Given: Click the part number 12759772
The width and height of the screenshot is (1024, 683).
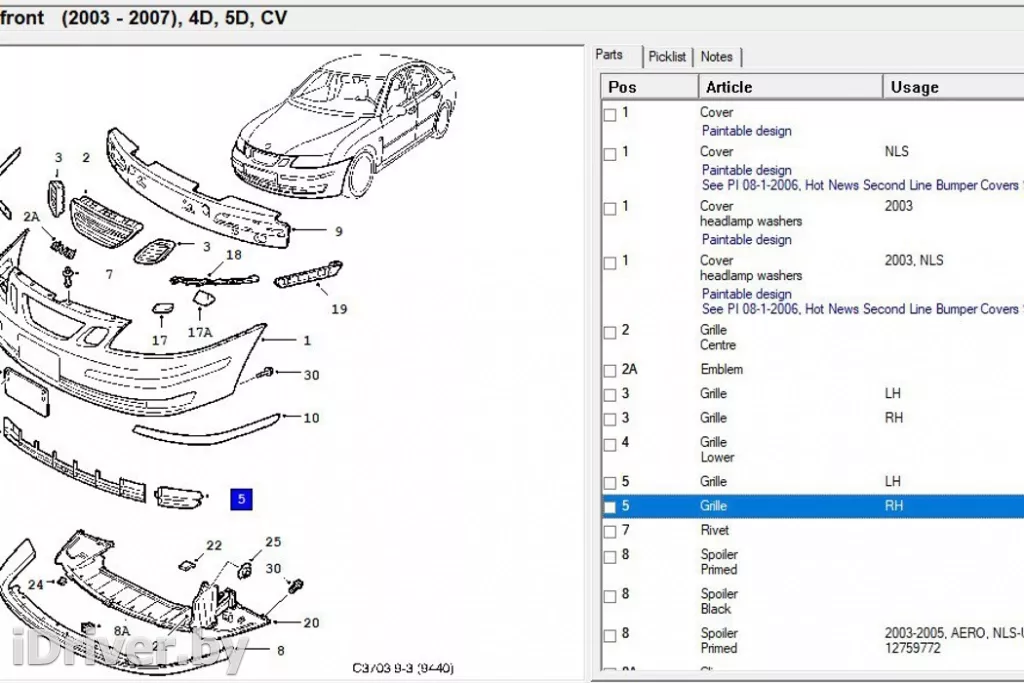Looking at the screenshot, I should 912,648.
